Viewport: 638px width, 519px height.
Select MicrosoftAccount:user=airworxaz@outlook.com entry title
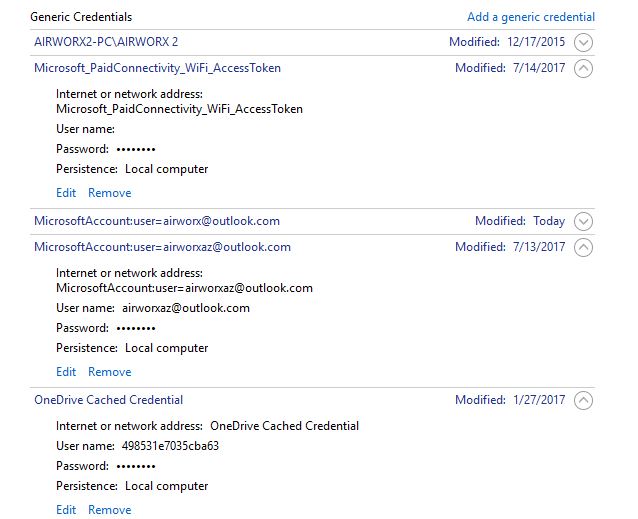162,247
